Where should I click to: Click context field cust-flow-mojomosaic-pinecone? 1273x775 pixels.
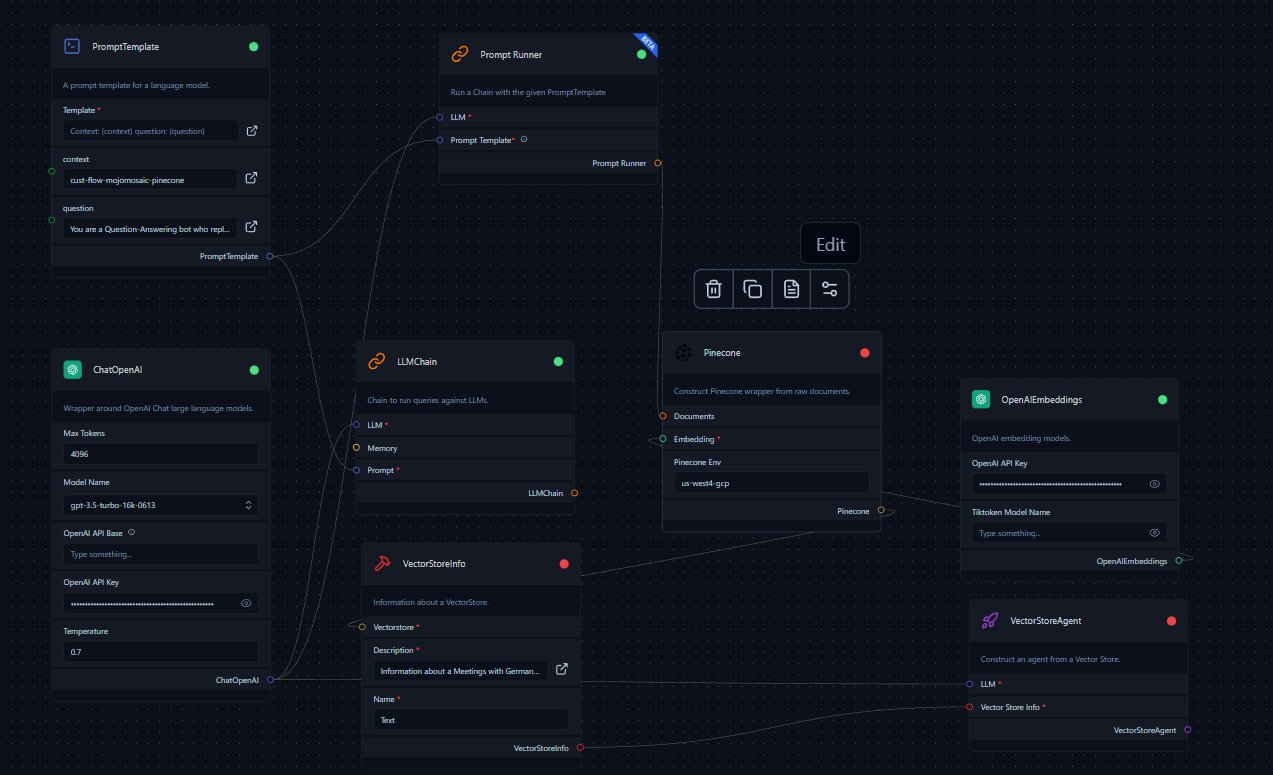pos(150,179)
